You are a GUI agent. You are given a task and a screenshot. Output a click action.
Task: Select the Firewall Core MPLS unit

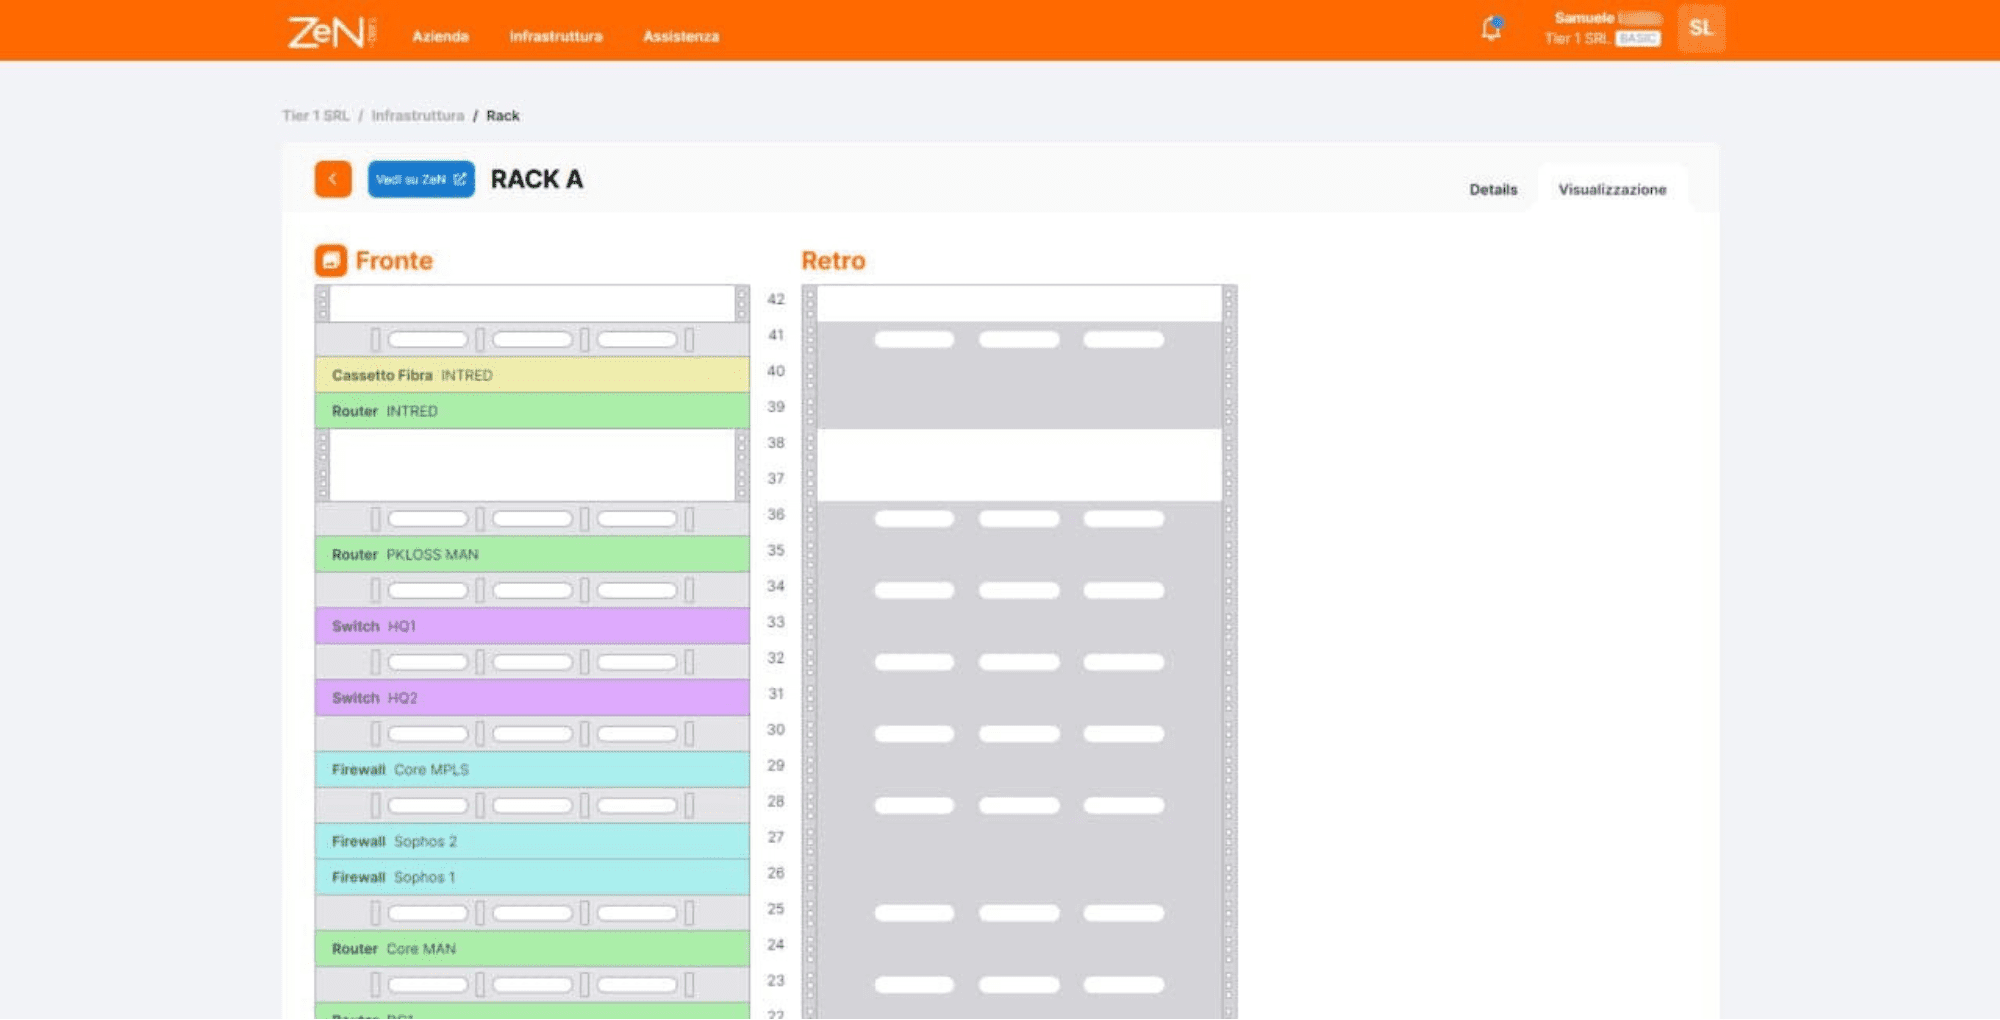[532, 770]
